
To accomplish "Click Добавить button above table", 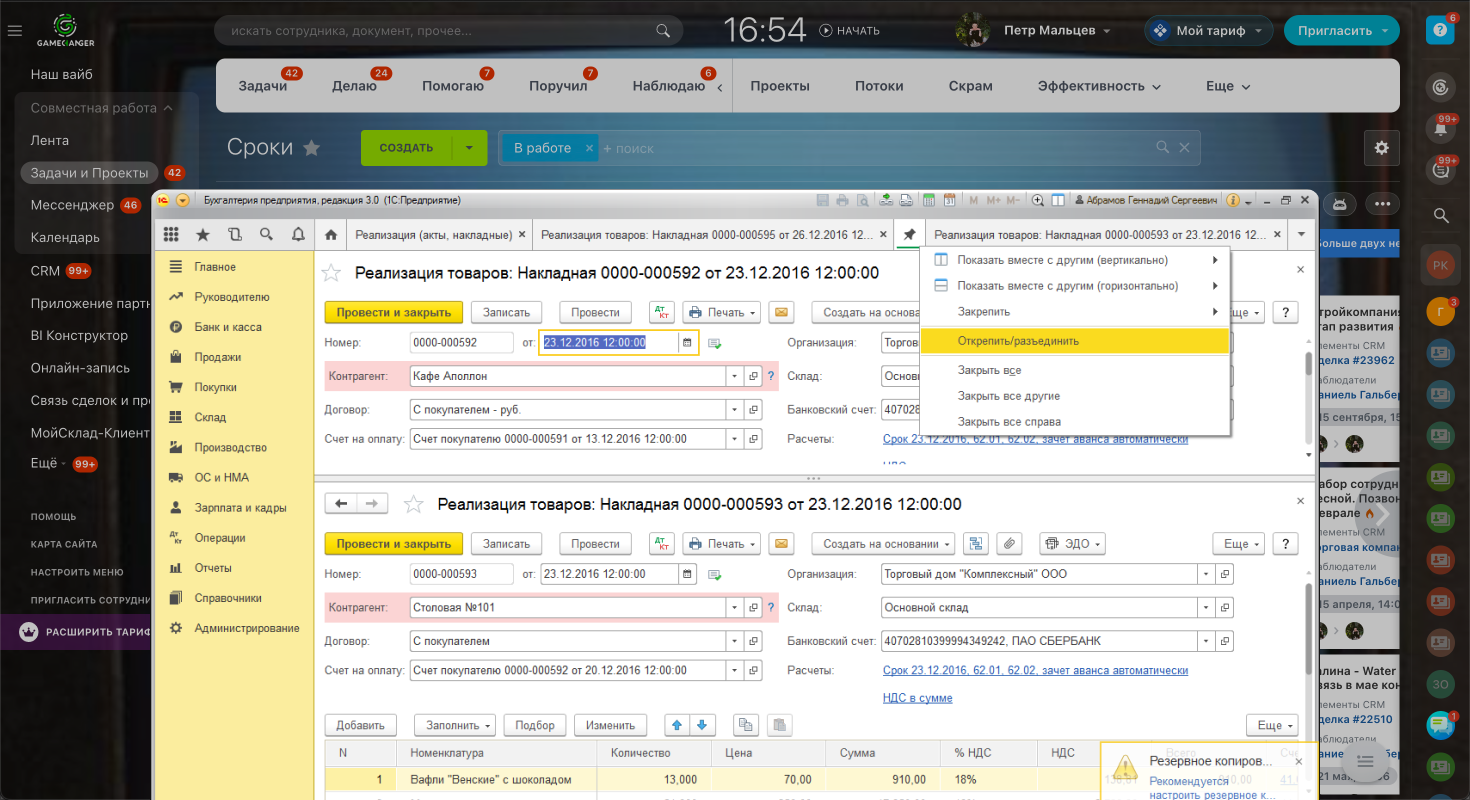I will (x=361, y=725).
